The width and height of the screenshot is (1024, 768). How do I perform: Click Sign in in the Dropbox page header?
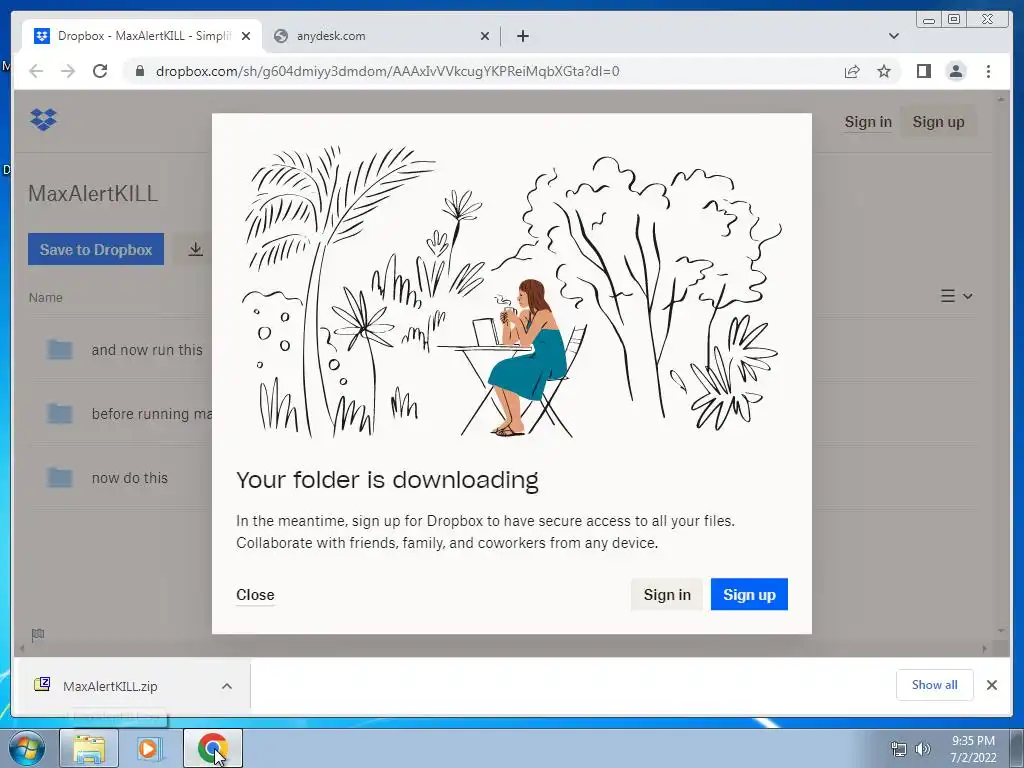pyautogui.click(x=868, y=121)
